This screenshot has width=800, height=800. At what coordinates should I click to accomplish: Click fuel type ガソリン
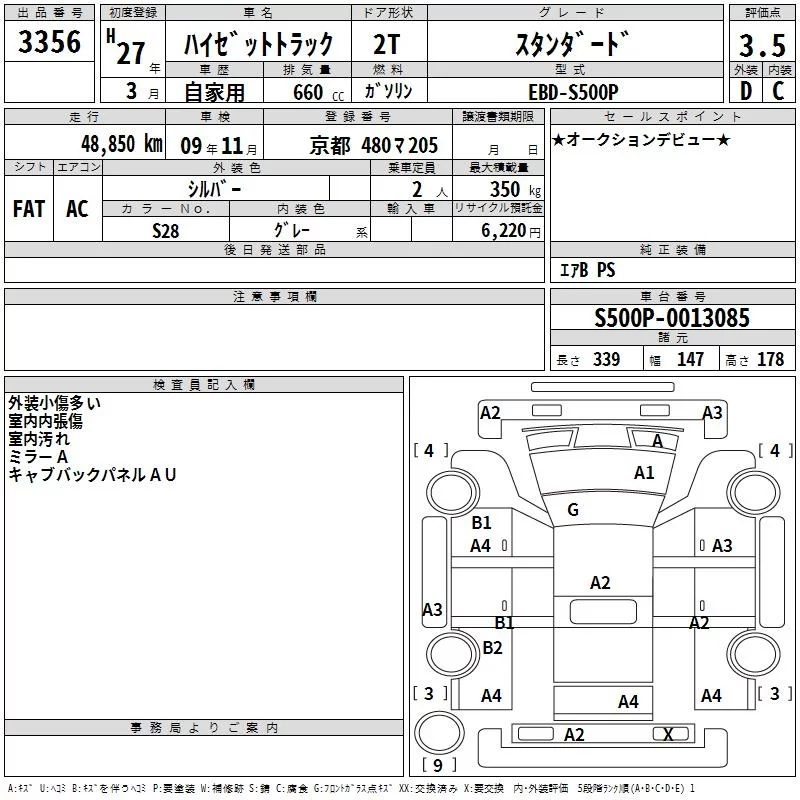388,91
